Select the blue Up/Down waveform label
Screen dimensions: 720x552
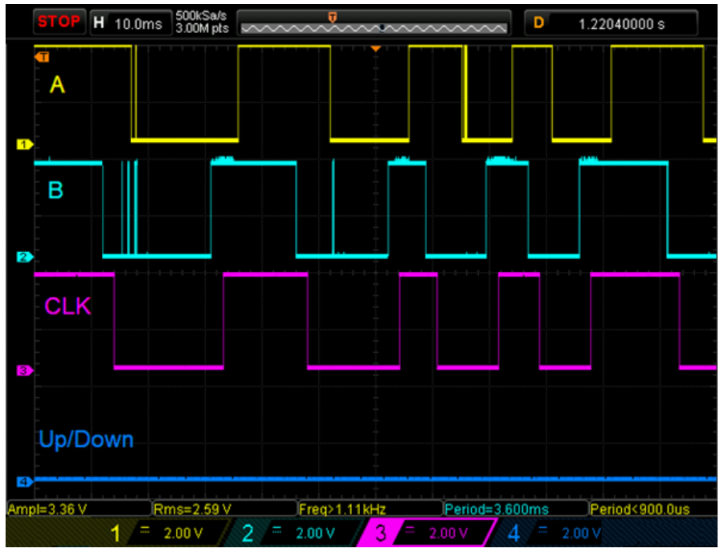point(86,439)
